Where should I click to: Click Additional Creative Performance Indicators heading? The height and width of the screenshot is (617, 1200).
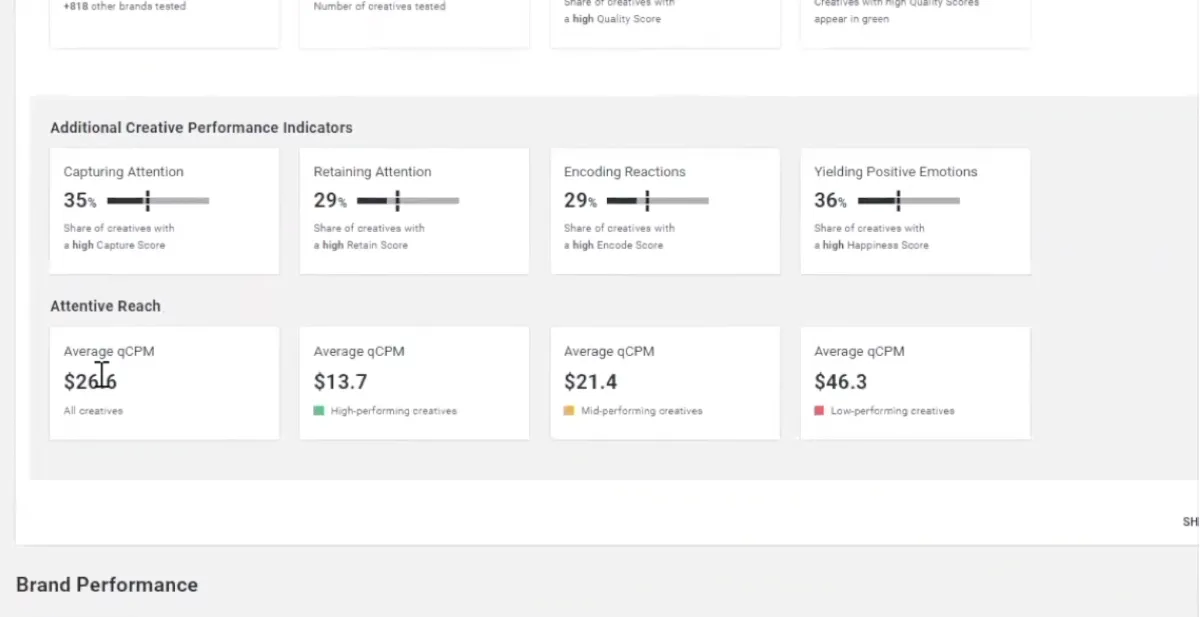tap(201, 128)
